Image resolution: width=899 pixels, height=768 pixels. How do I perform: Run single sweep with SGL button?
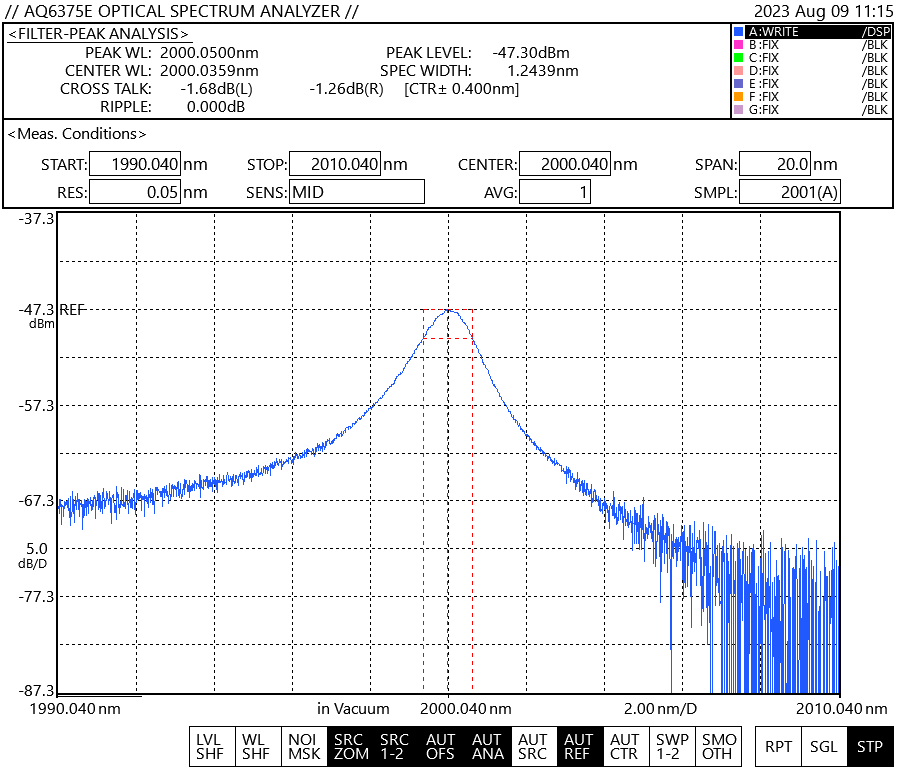[824, 746]
